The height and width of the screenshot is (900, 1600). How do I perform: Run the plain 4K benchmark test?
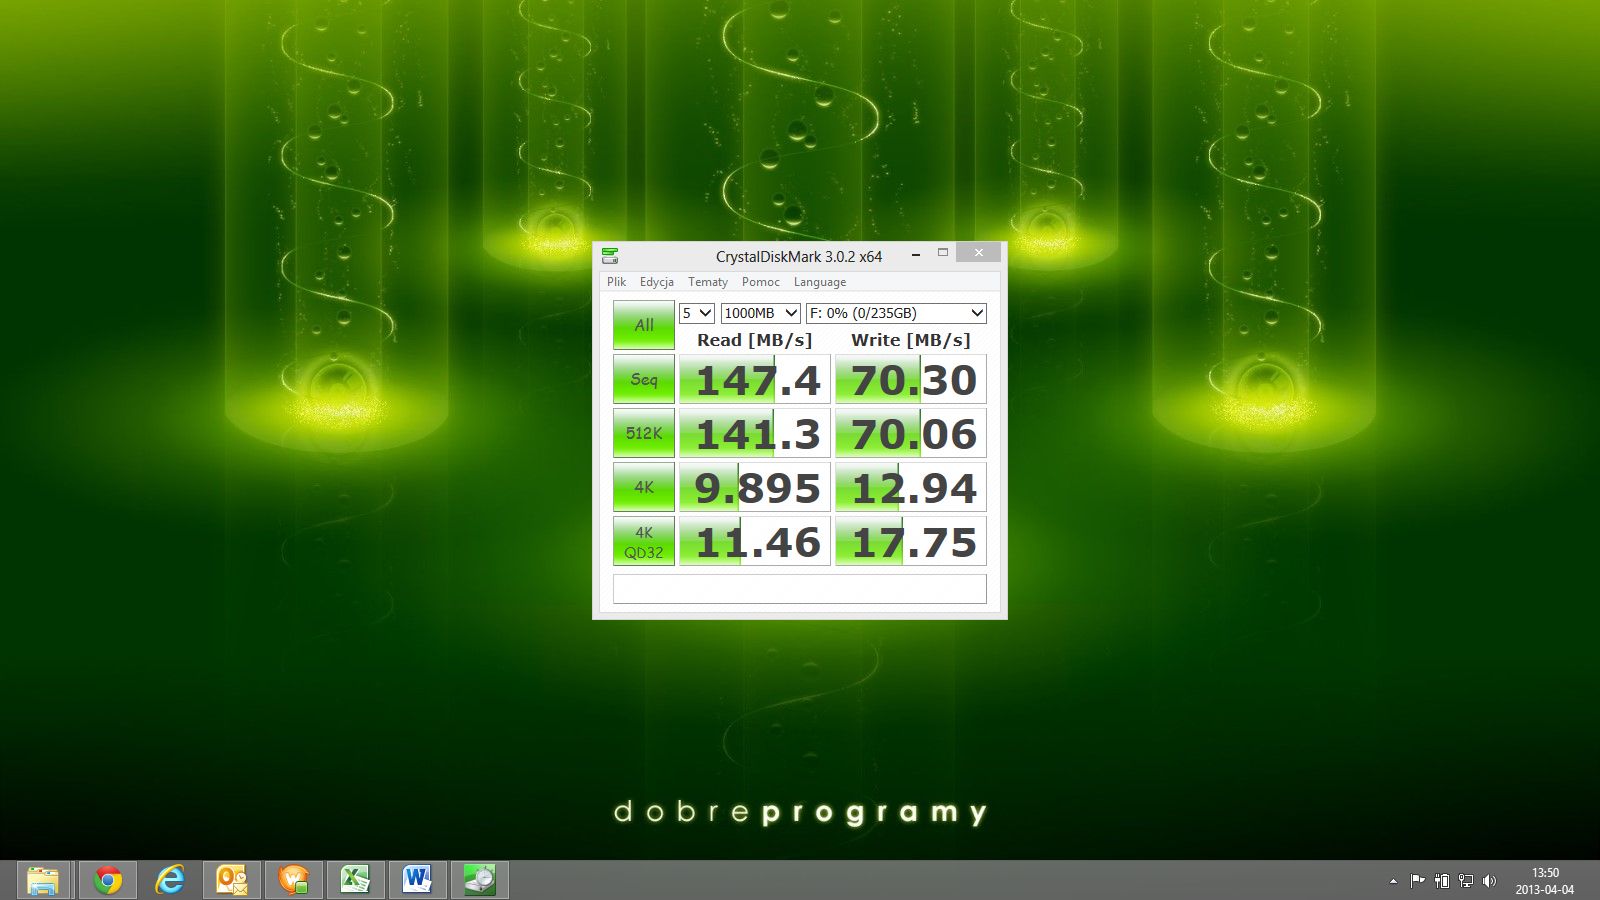click(x=644, y=487)
